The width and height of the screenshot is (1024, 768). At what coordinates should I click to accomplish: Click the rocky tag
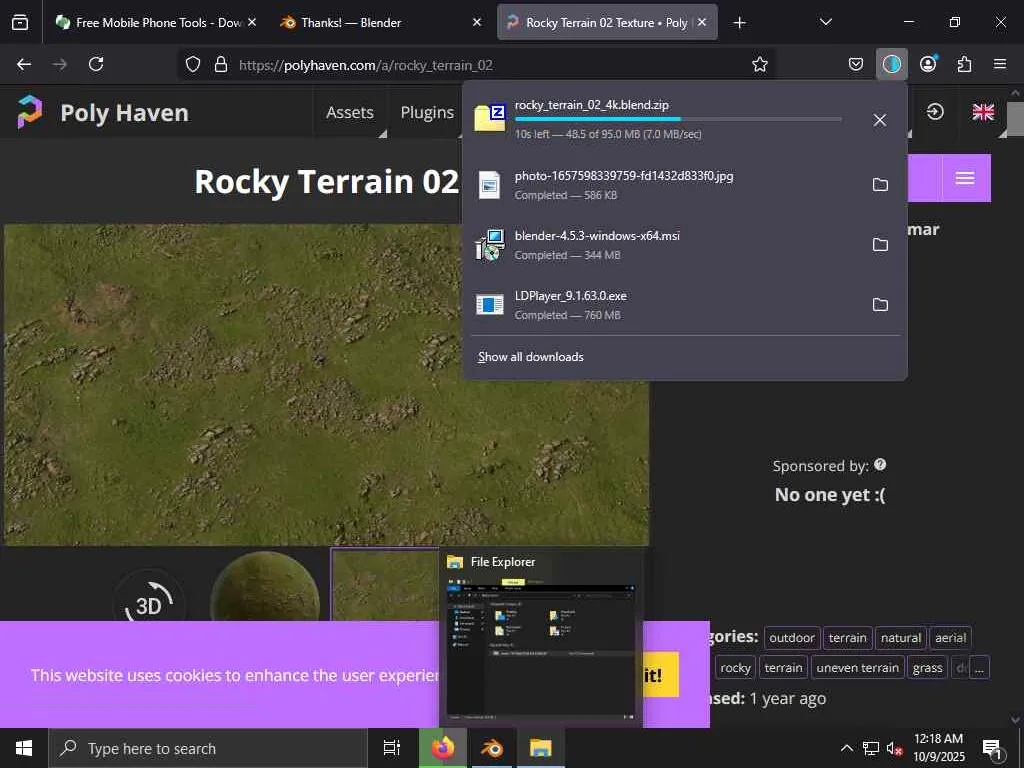(x=735, y=668)
